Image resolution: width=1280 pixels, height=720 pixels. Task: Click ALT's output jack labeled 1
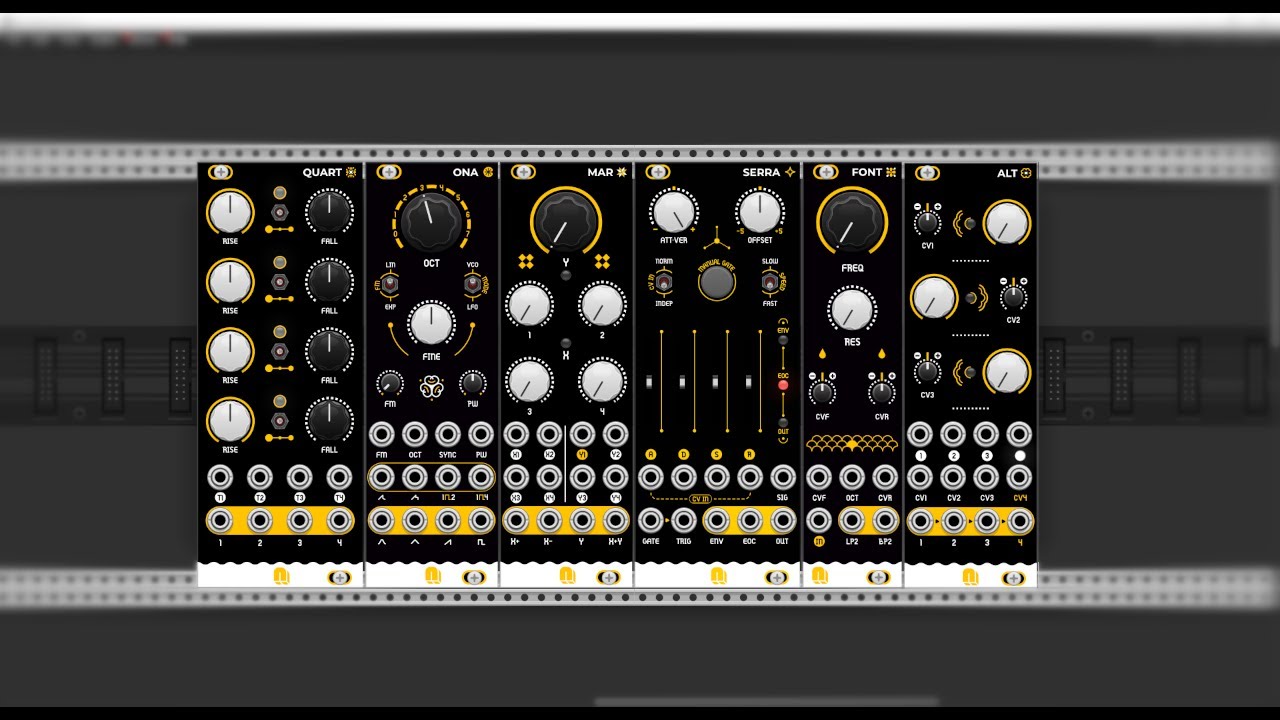[920, 520]
